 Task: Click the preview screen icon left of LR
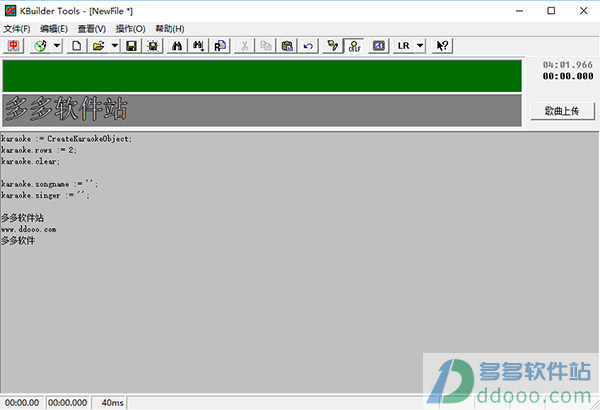pyautogui.click(x=378, y=46)
